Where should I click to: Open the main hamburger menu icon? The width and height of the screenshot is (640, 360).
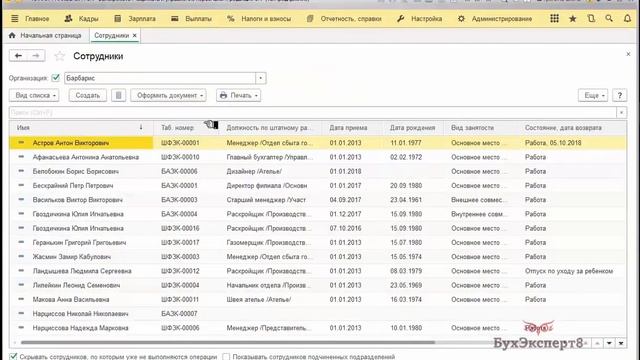click(15, 19)
